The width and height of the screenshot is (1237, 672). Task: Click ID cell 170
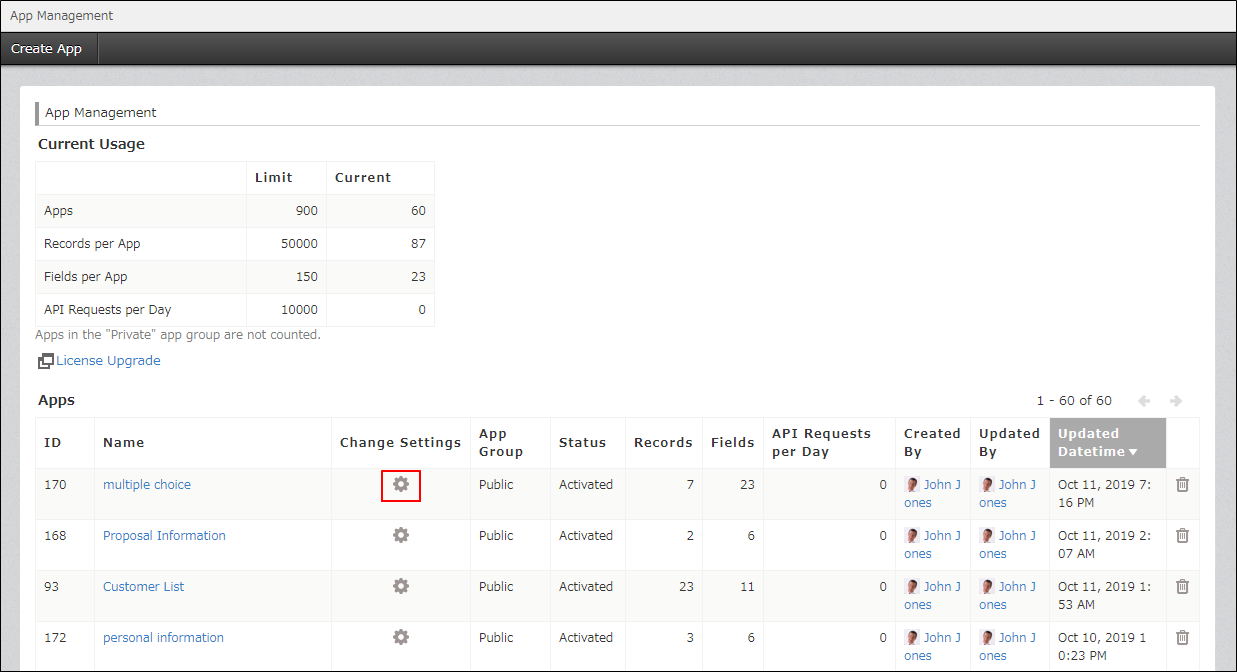[x=55, y=484]
